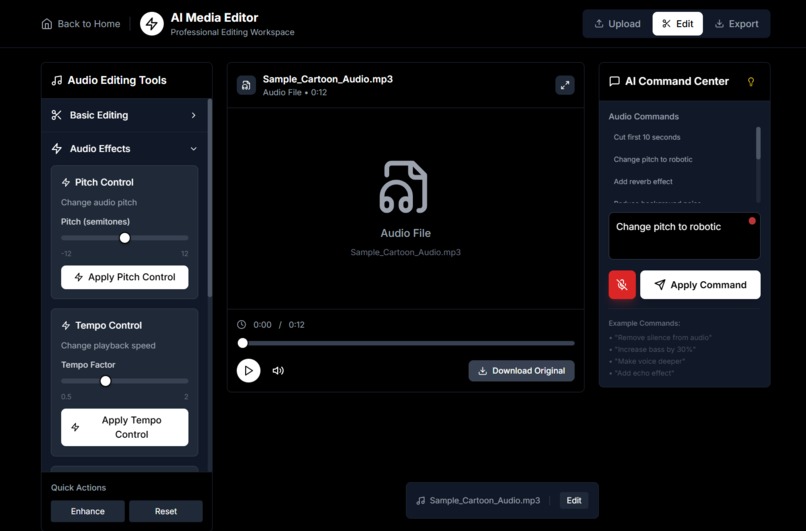The image size is (806, 531).
Task: Click the AI command text input field
Action: pos(684,236)
